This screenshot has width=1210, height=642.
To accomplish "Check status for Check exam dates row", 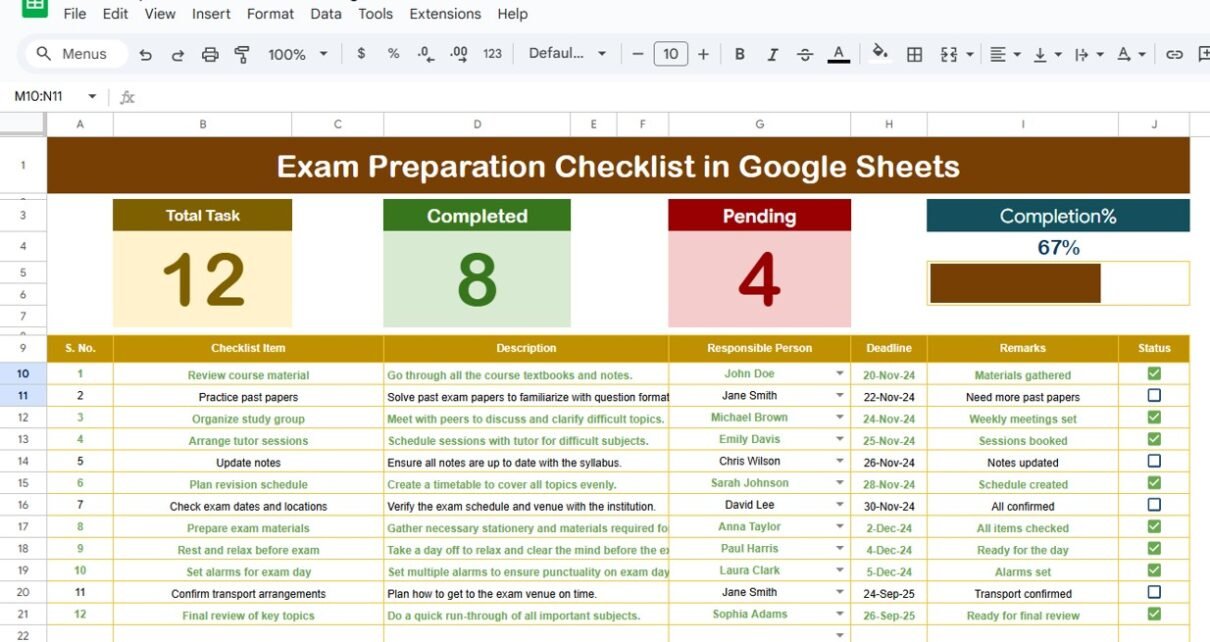I will point(1154,505).
